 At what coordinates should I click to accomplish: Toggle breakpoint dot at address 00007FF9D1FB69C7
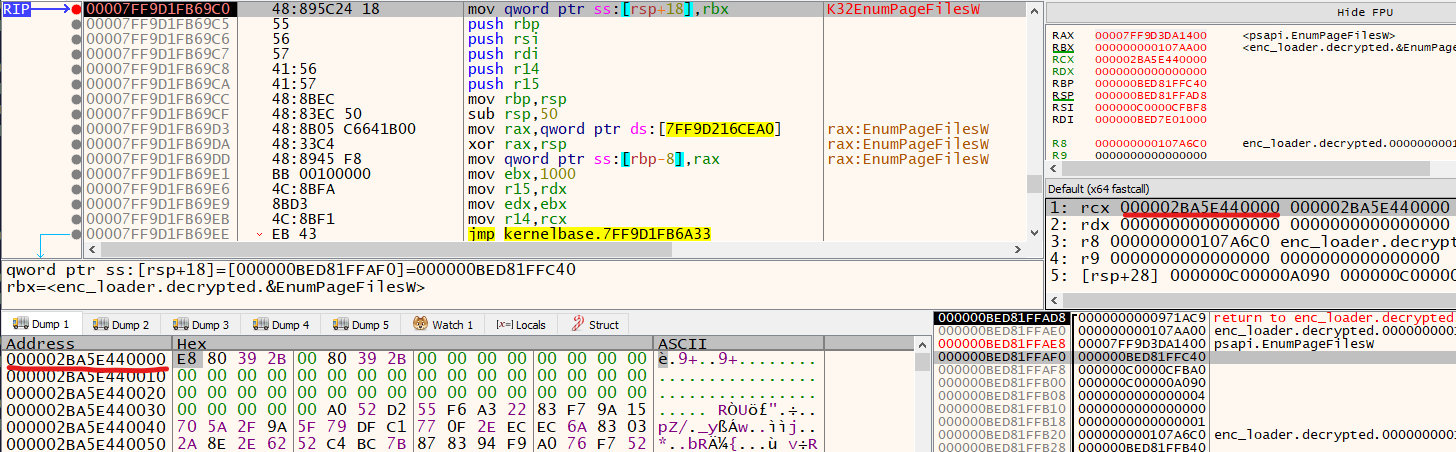coord(76,53)
